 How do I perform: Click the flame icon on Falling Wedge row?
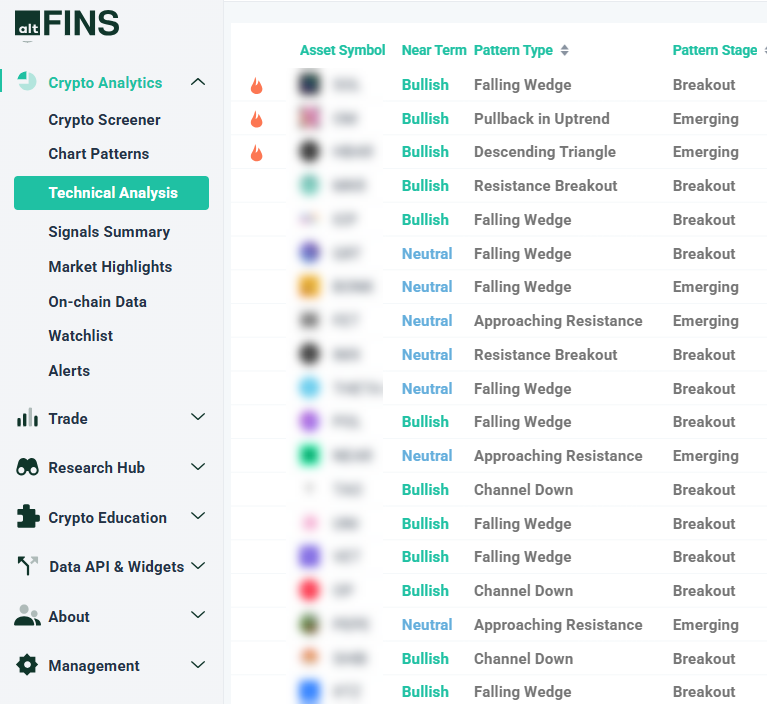point(257,86)
